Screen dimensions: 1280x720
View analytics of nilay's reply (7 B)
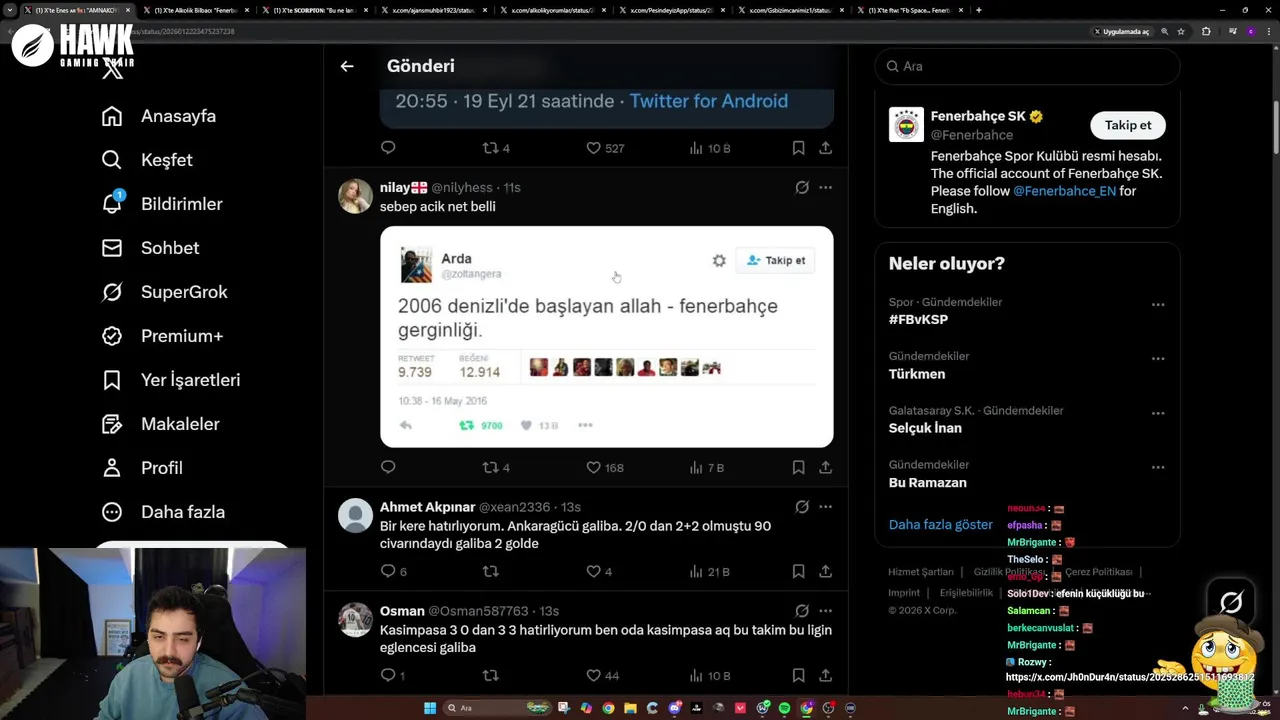(x=706, y=467)
